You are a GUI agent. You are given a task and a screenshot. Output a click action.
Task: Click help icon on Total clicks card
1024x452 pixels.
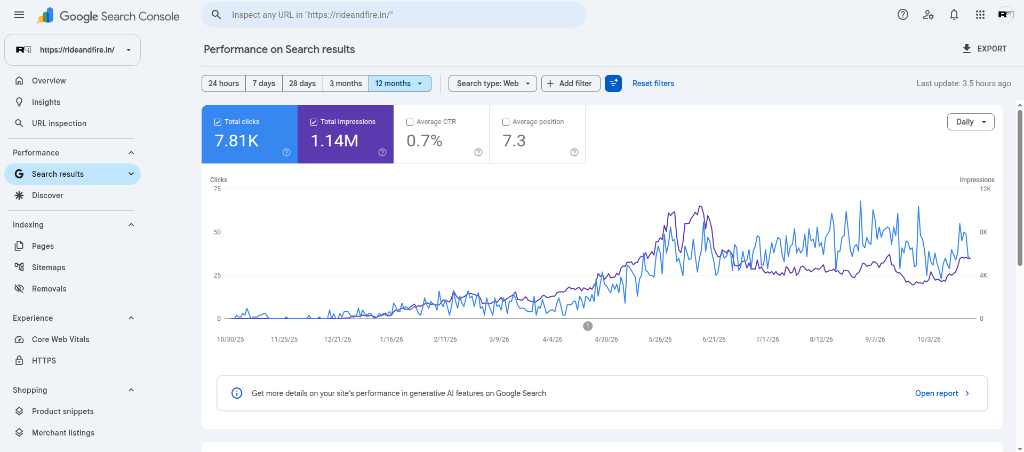pyautogui.click(x=286, y=152)
